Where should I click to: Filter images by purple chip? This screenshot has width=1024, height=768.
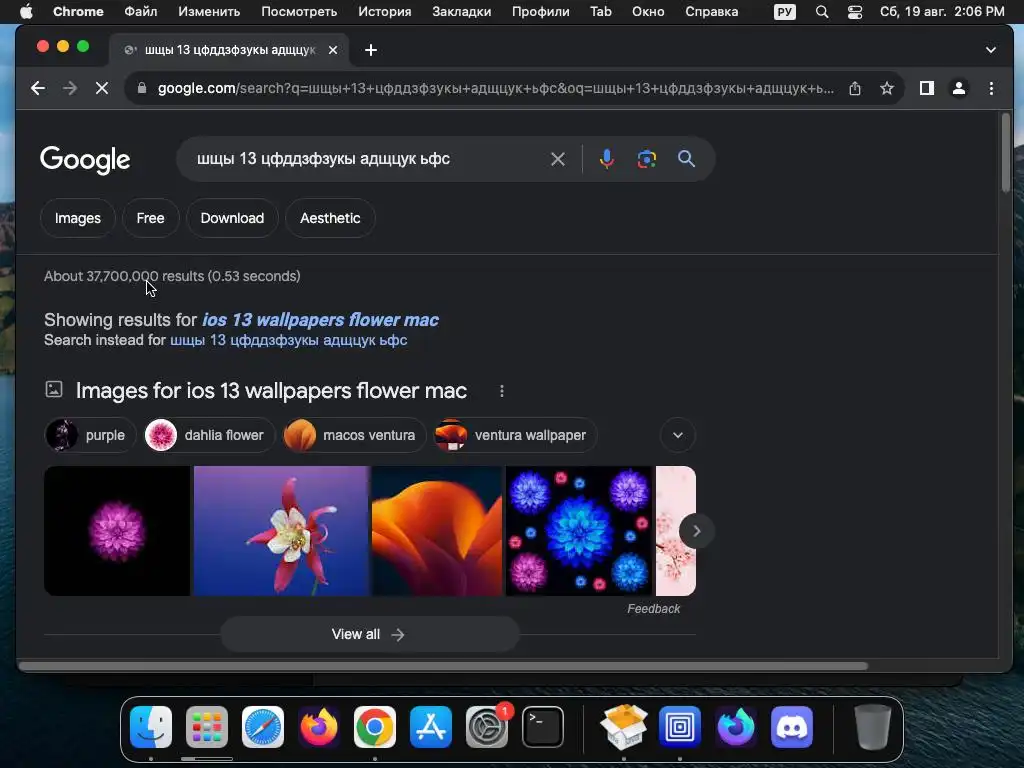click(90, 435)
